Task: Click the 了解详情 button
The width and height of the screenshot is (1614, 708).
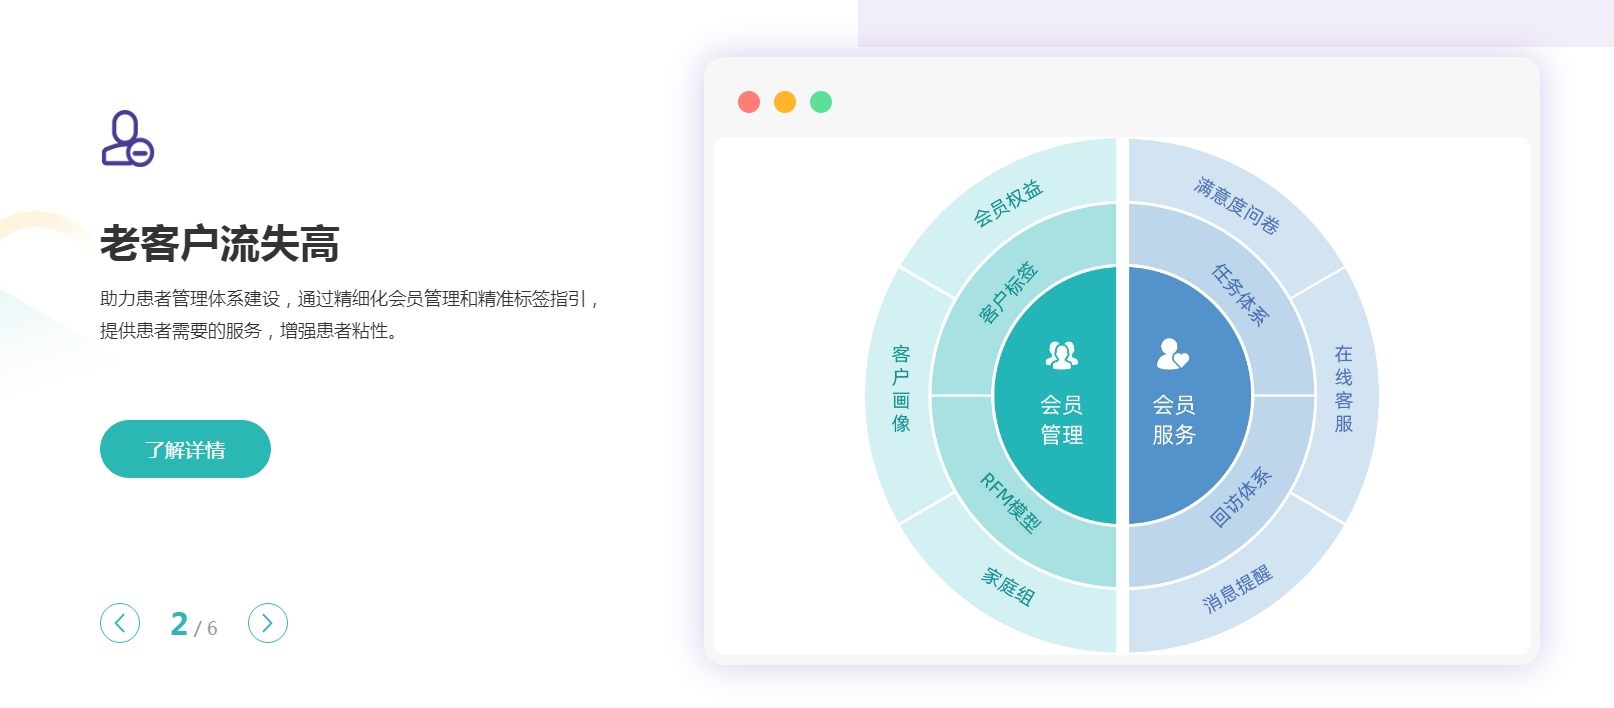Action: point(185,449)
